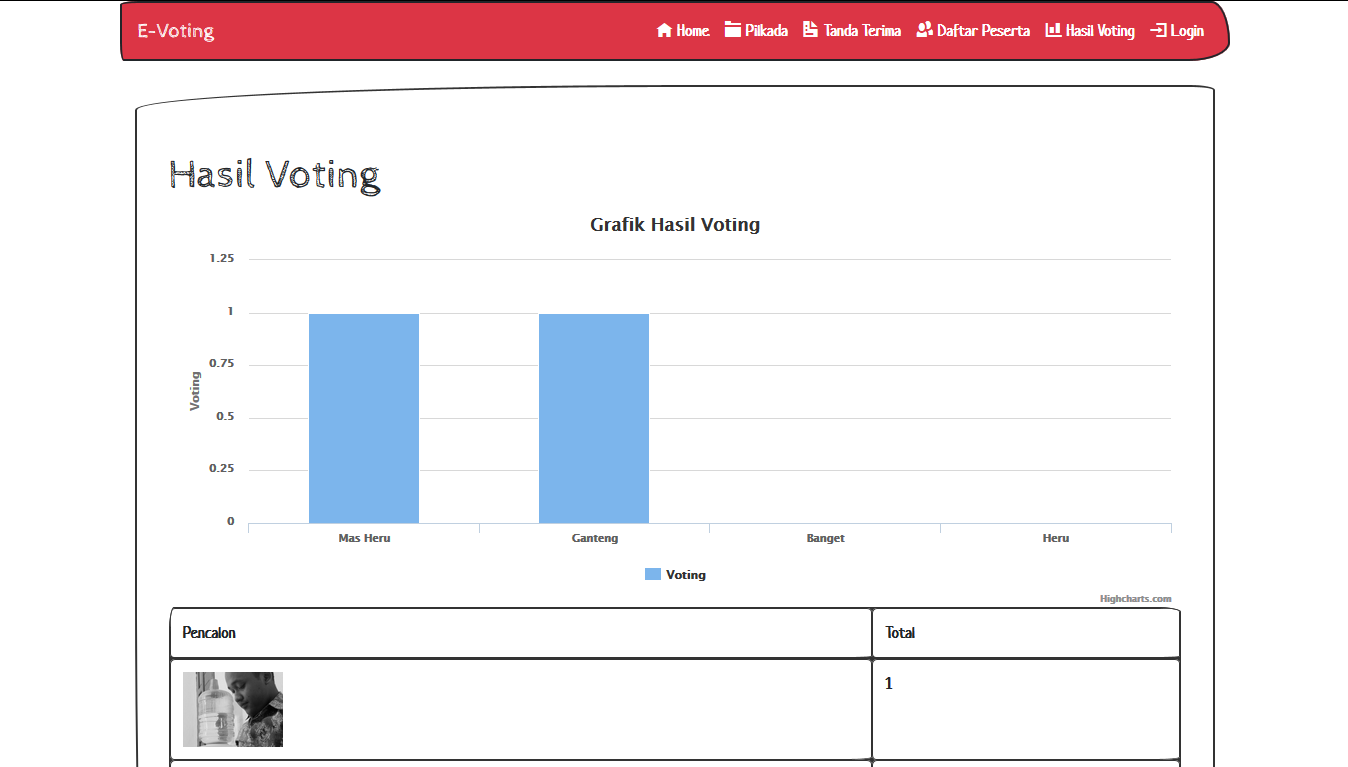The width and height of the screenshot is (1348, 767).
Task: Click the Total column header
Action: pos(900,633)
